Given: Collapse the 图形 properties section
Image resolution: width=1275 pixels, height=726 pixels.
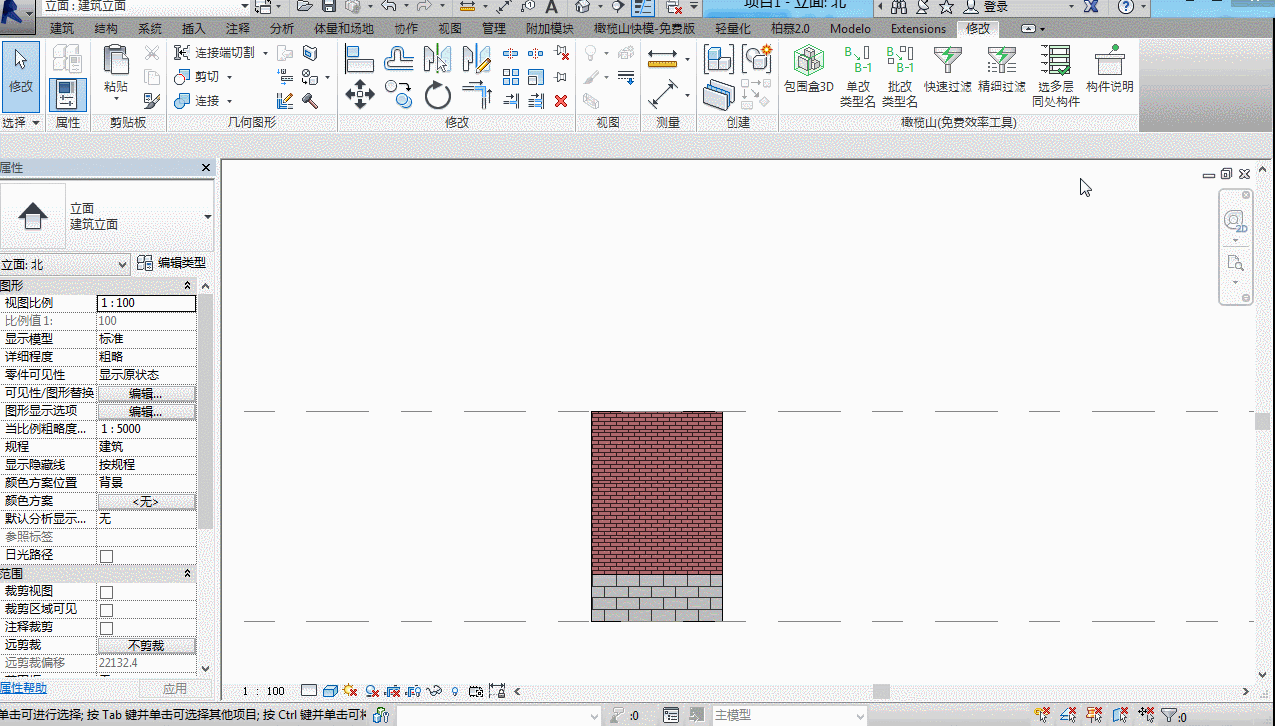Looking at the screenshot, I should [187, 286].
